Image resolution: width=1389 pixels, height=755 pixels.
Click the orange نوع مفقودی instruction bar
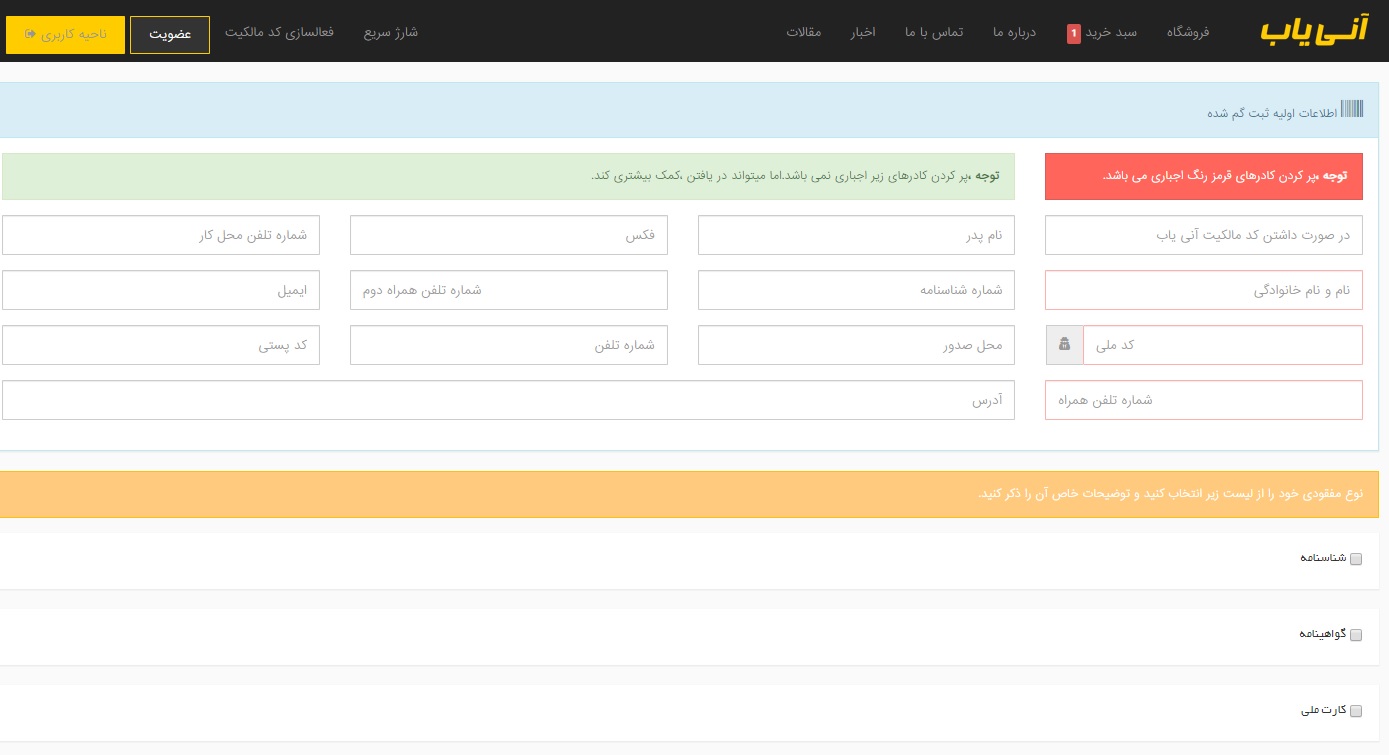click(x=689, y=494)
